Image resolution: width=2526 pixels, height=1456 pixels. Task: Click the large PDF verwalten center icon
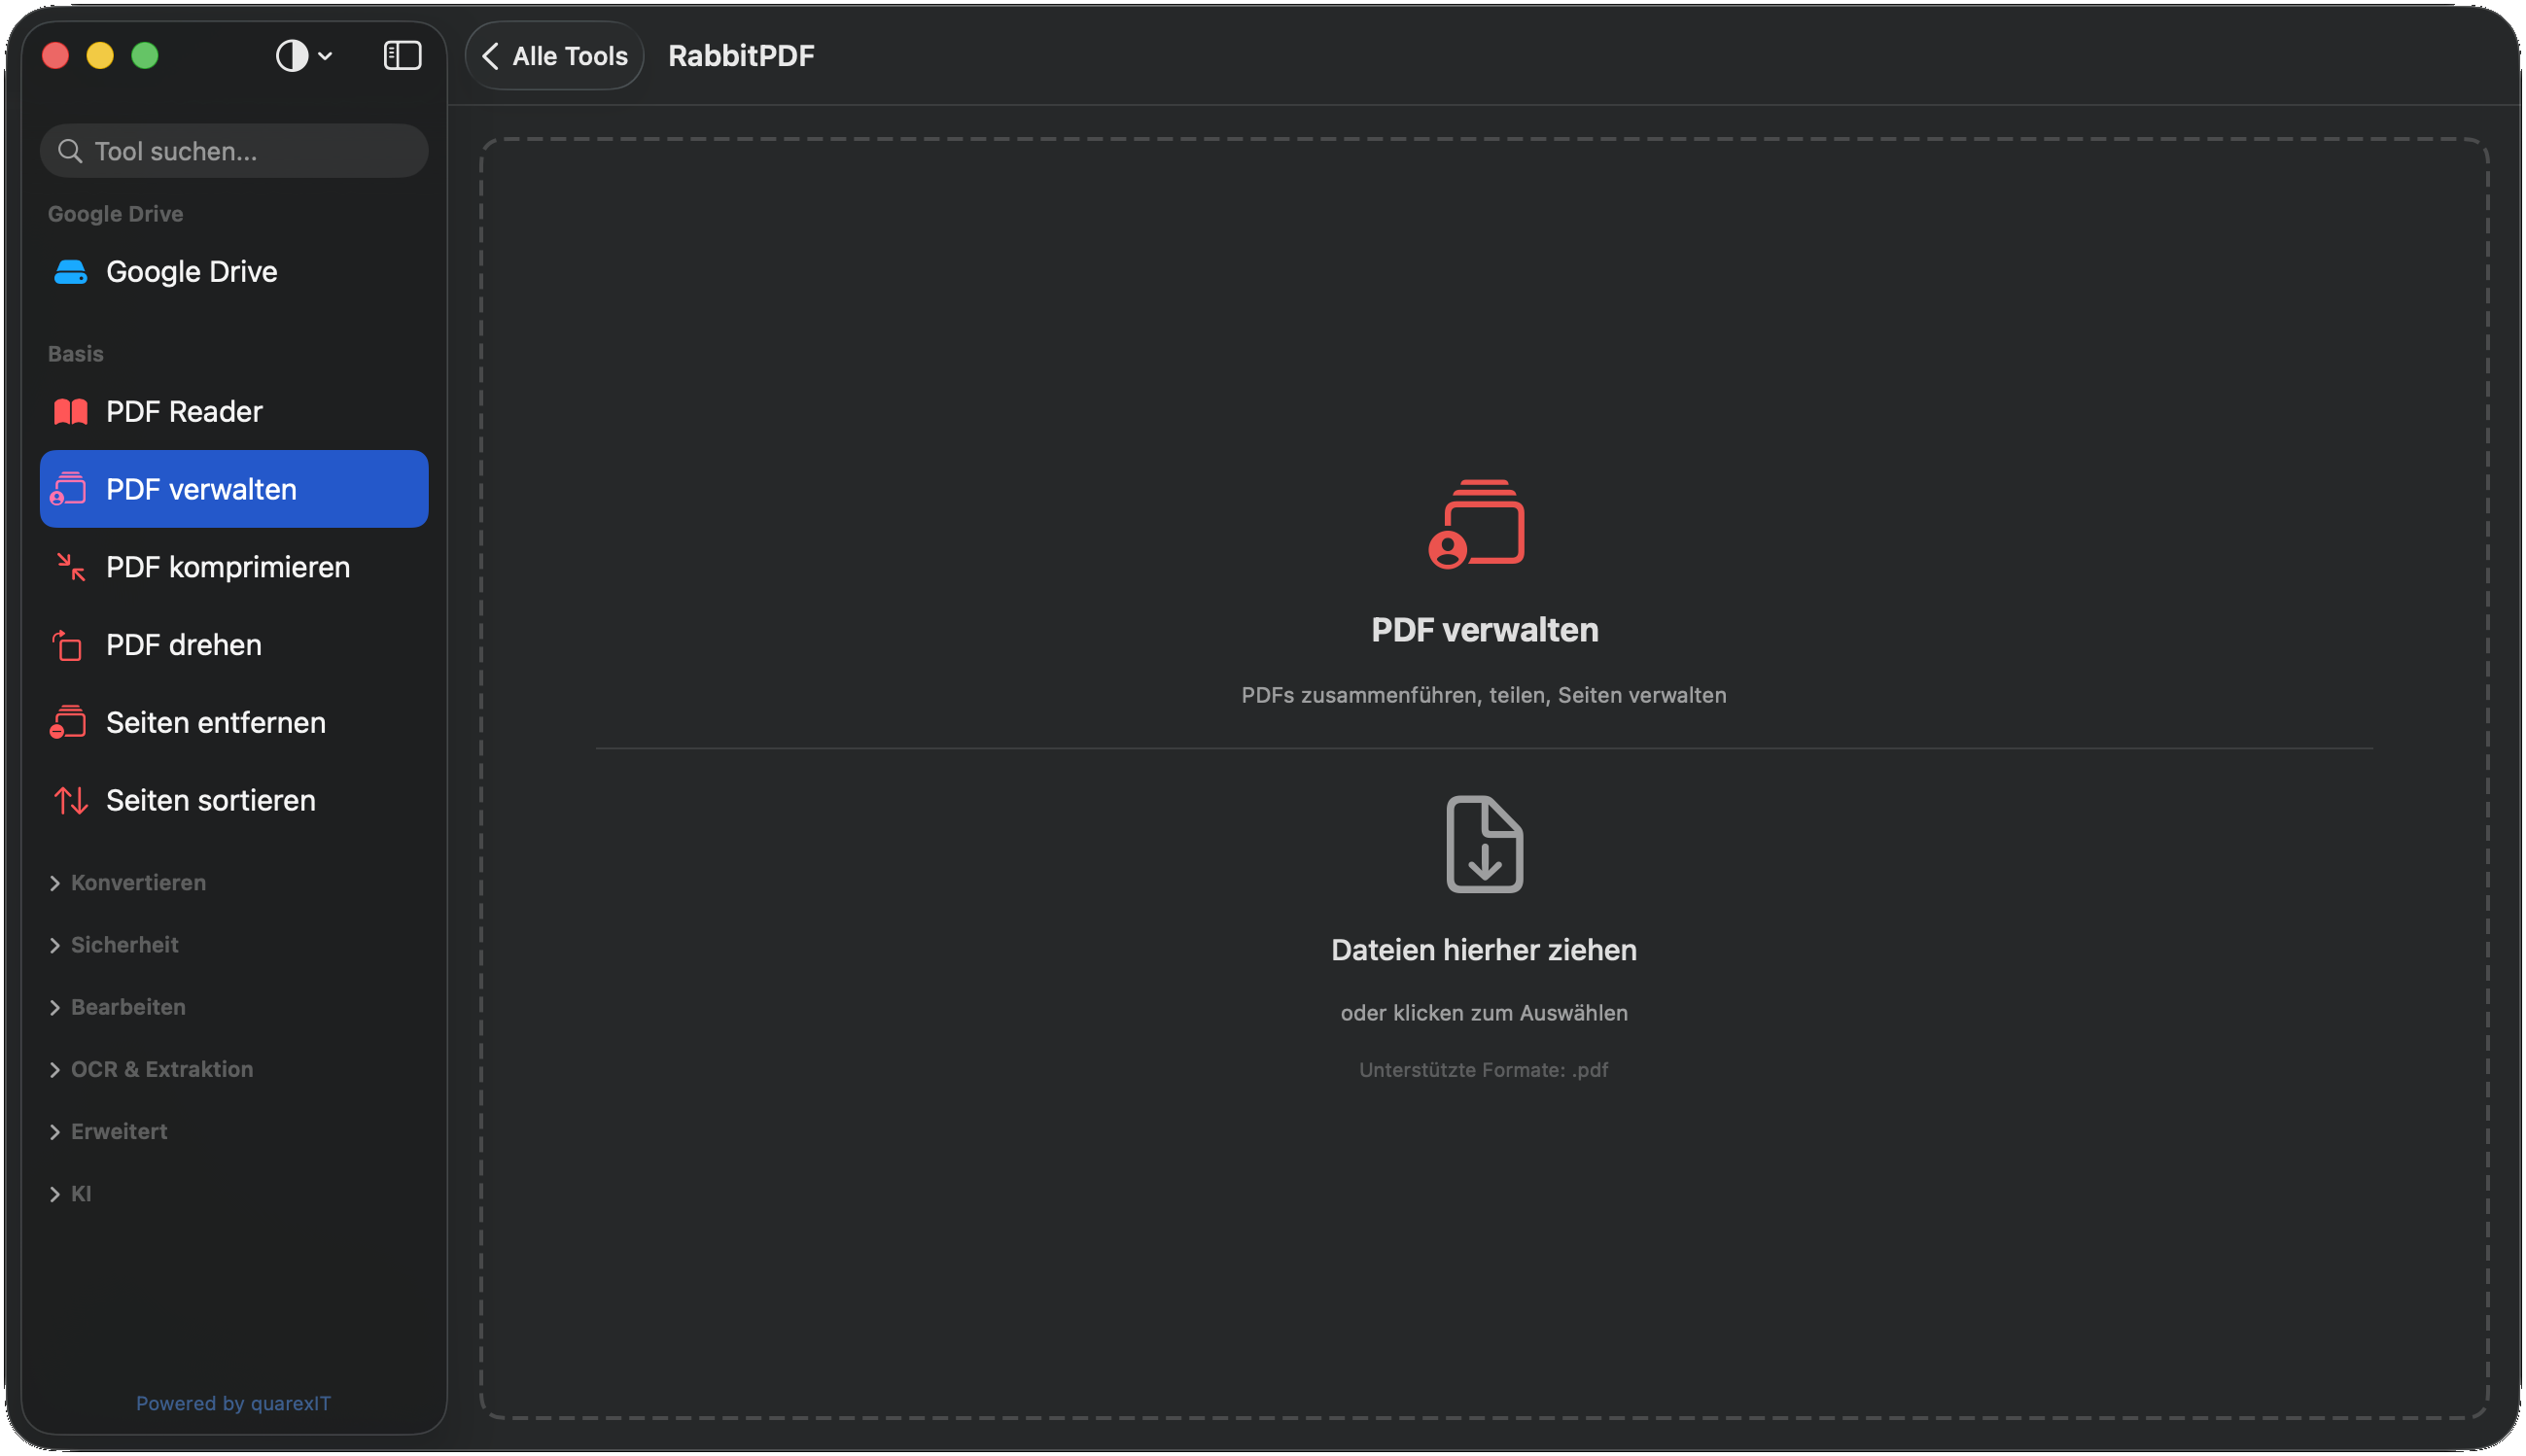point(1477,524)
